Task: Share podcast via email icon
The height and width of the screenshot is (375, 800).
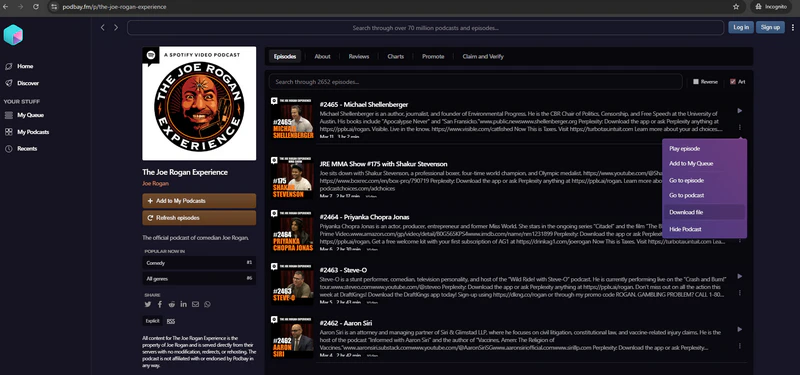Action: (195, 305)
